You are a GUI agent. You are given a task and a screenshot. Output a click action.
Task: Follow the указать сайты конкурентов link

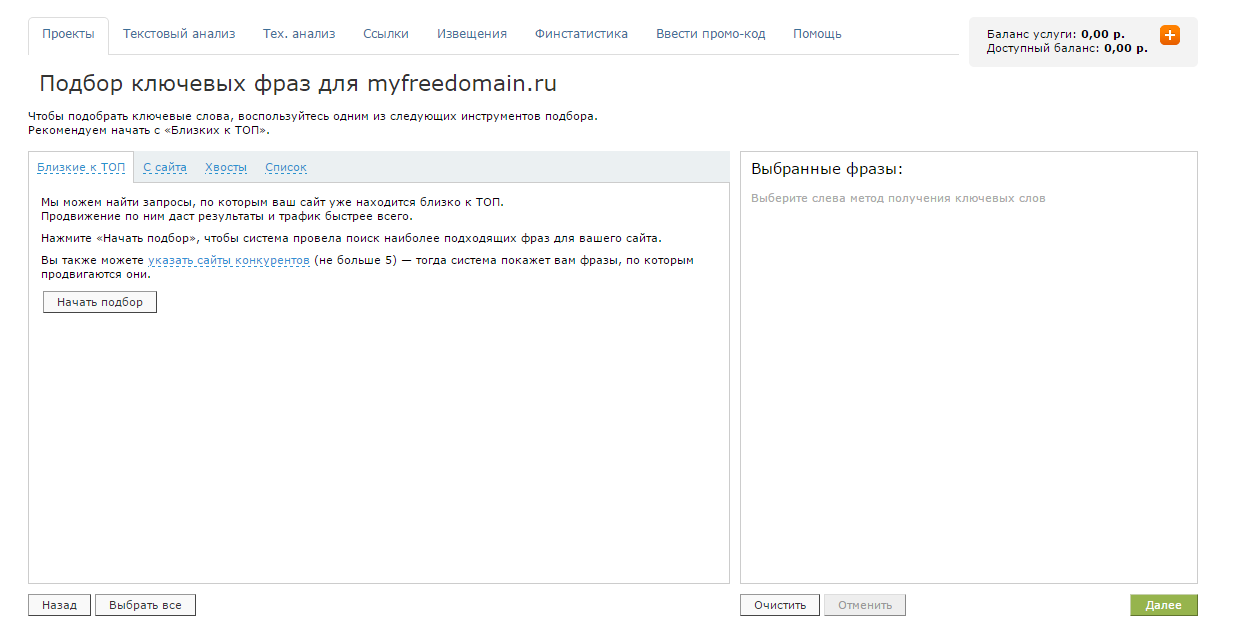[x=229, y=261]
